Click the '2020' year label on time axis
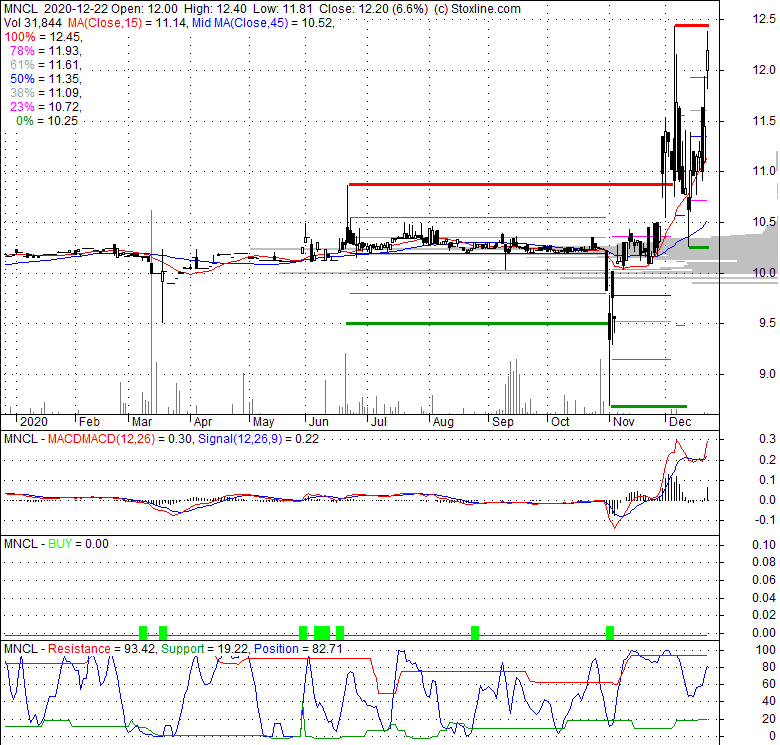This screenshot has width=780, height=745. 34,422
